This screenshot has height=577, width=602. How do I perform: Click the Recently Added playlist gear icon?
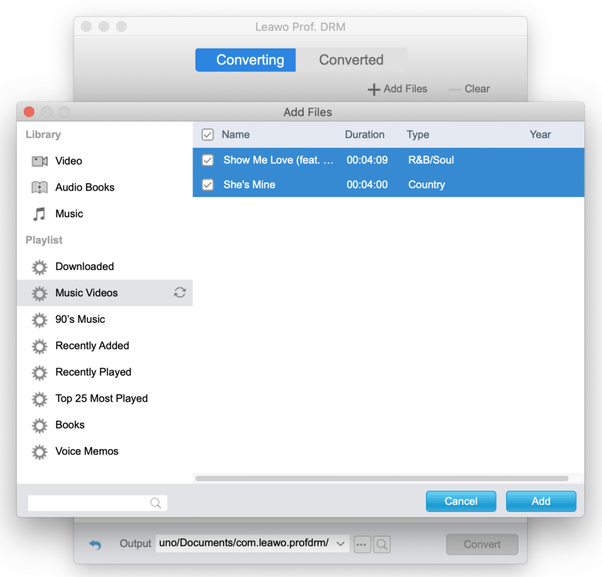tap(40, 346)
